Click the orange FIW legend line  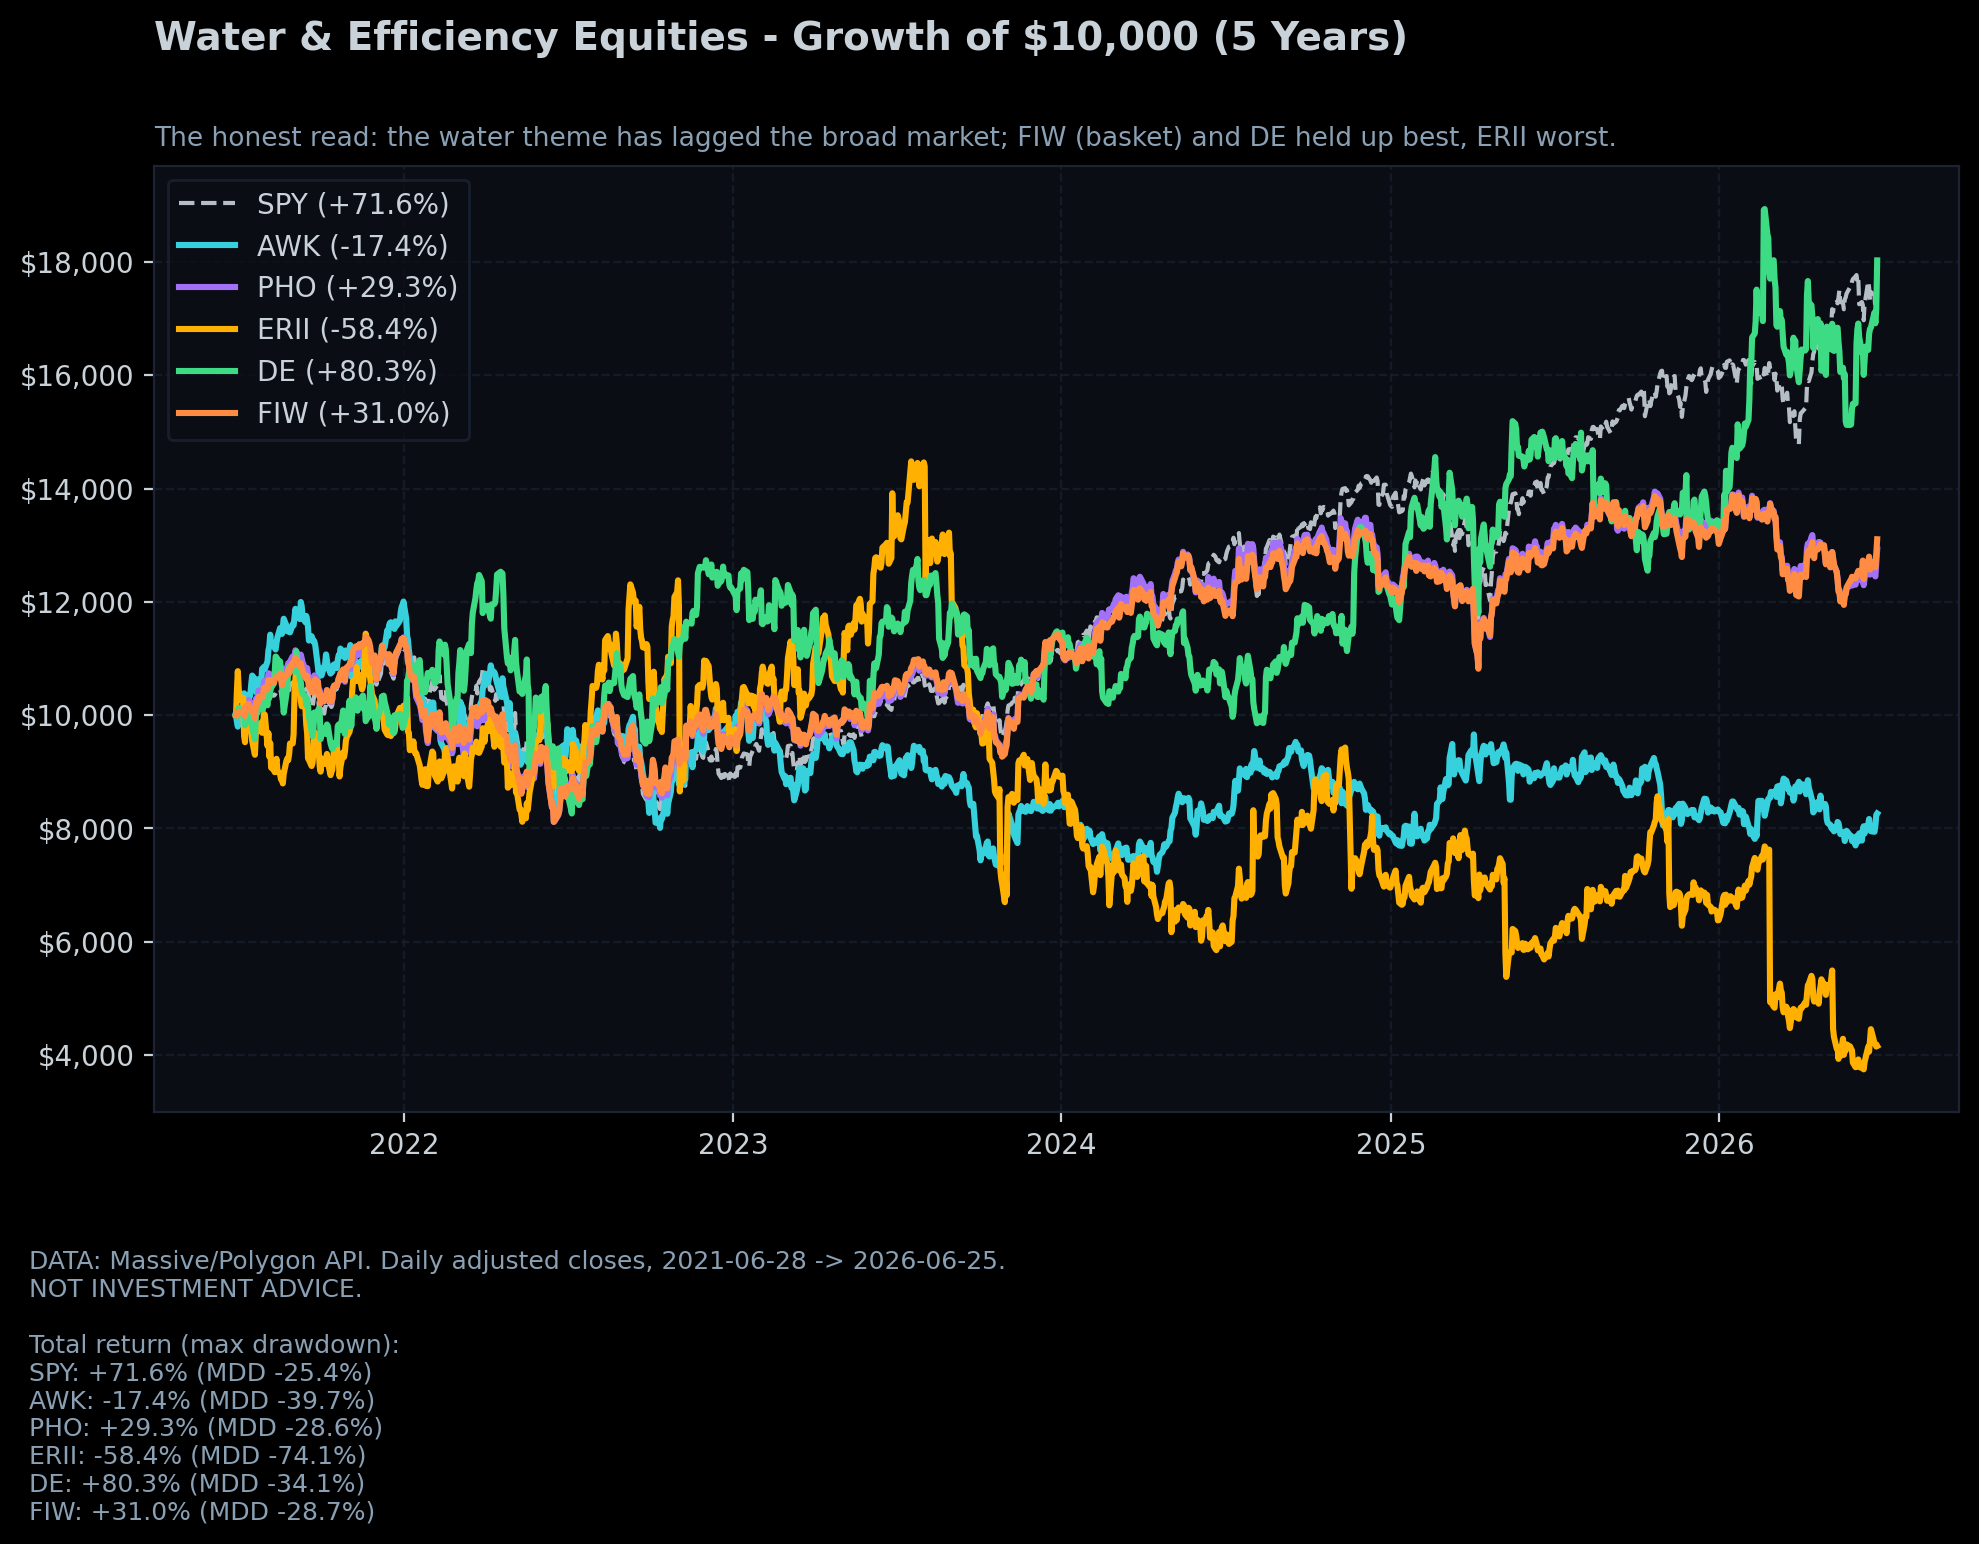[208, 413]
